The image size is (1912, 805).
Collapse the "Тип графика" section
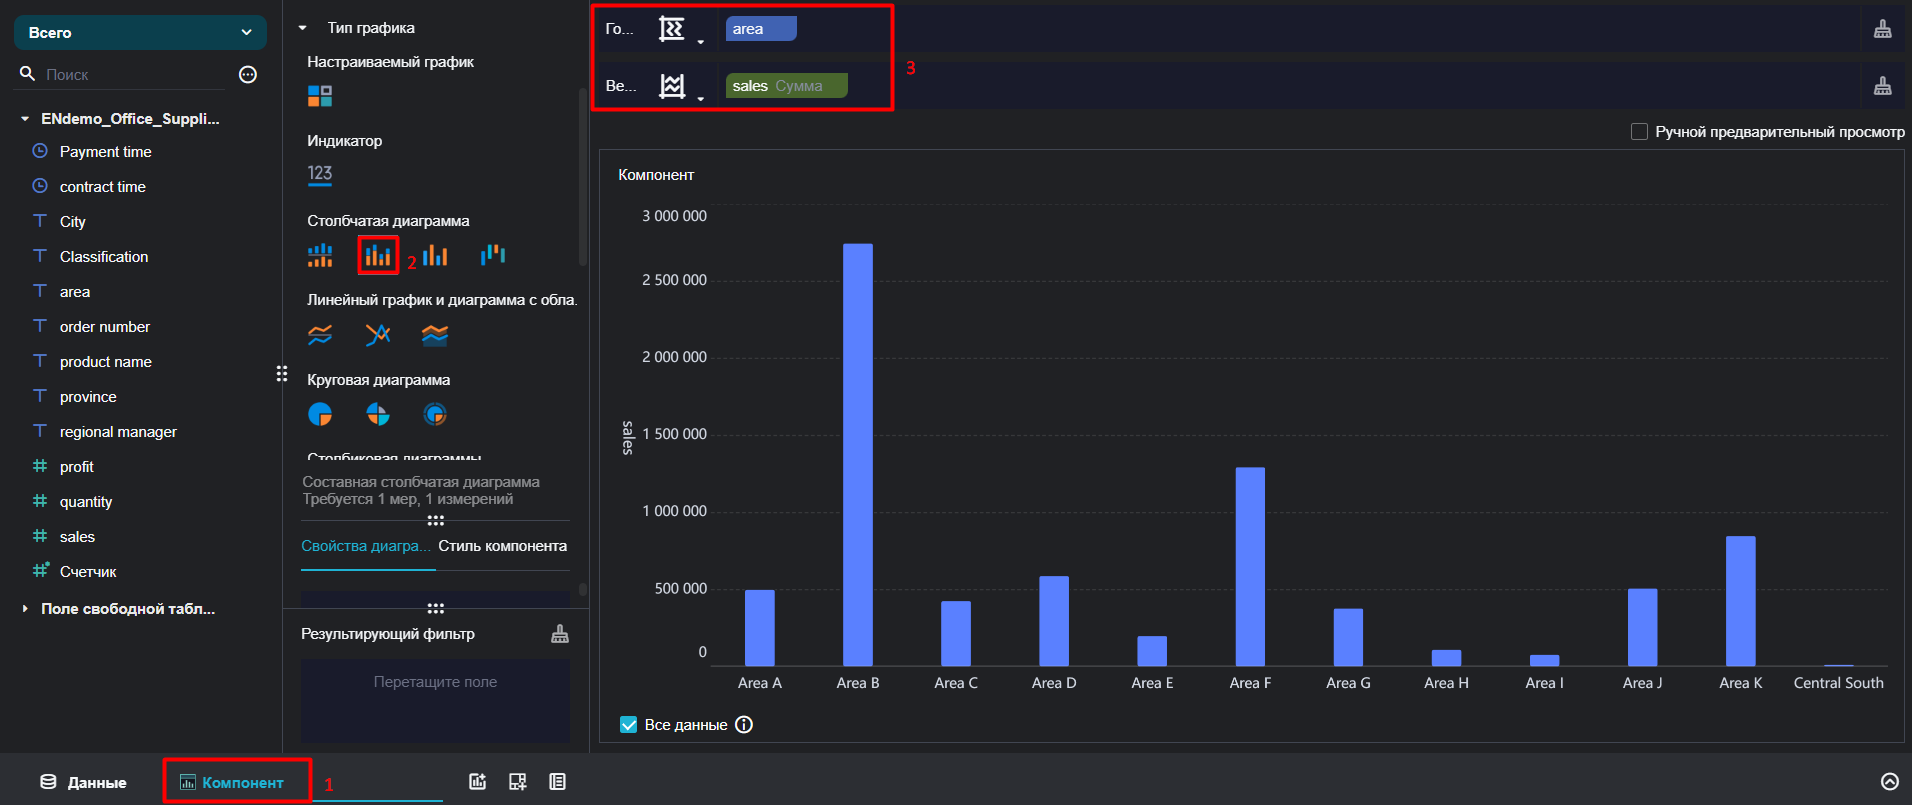tap(303, 28)
